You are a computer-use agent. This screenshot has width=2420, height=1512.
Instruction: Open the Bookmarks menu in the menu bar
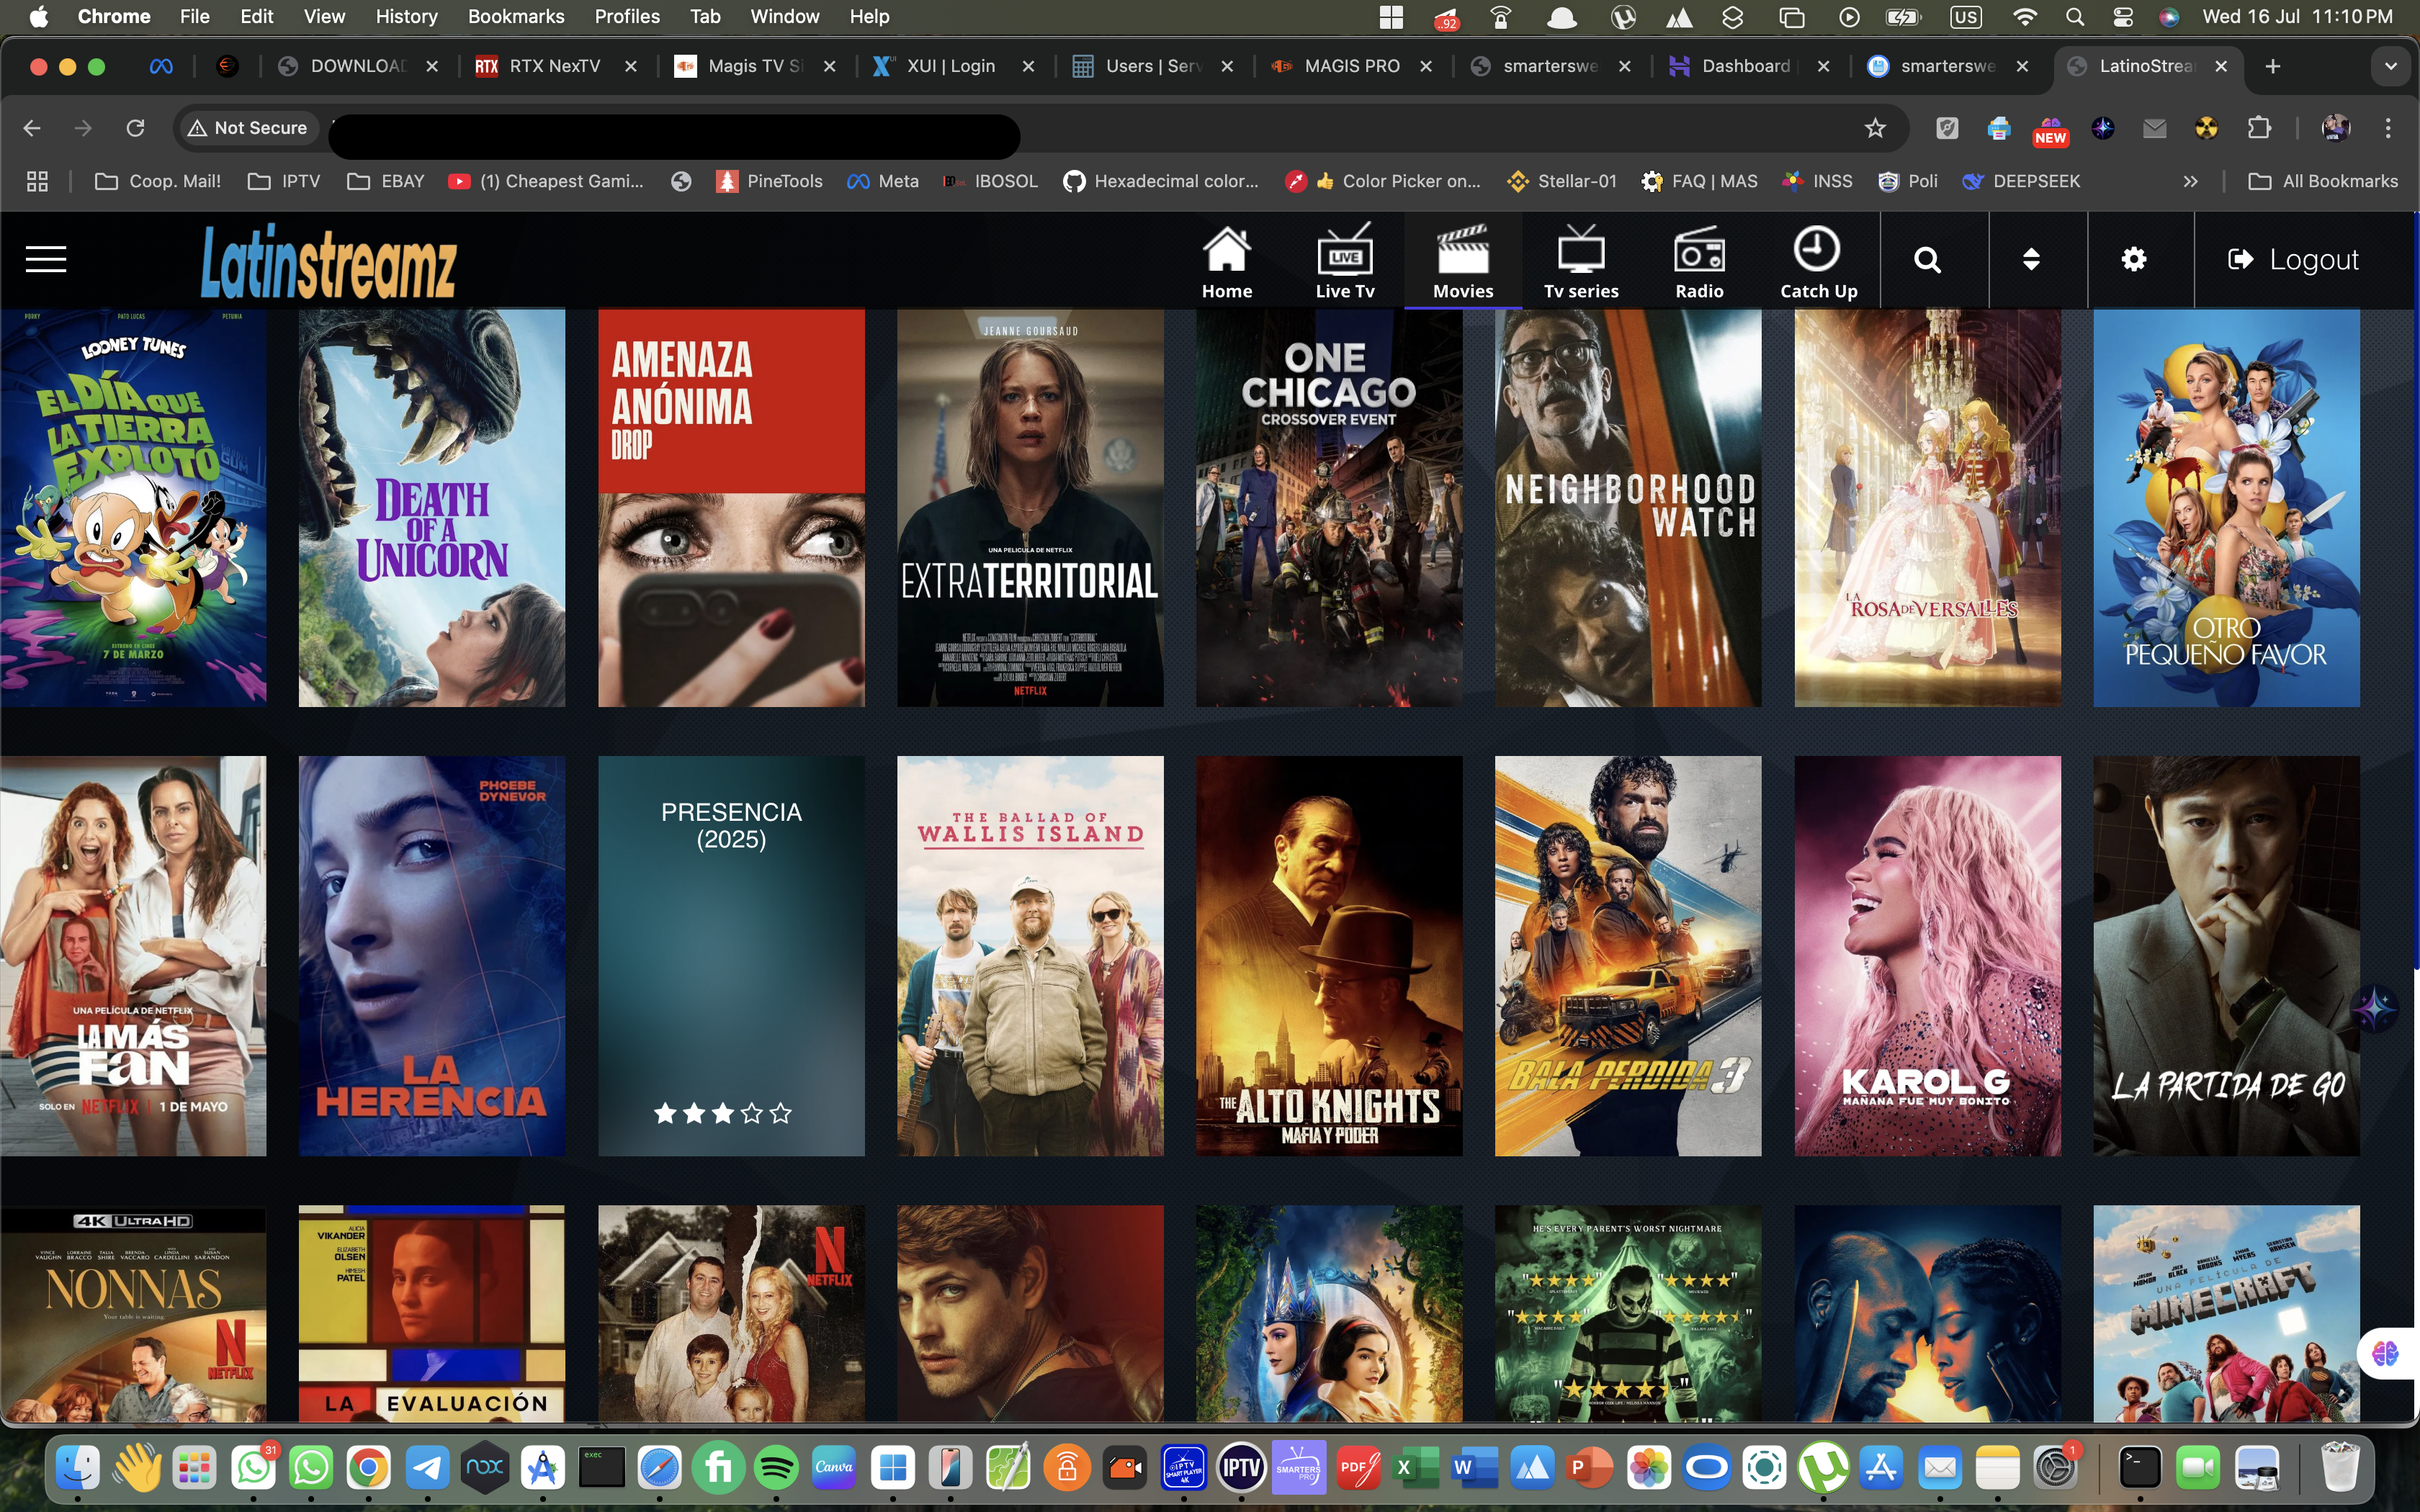(x=516, y=16)
